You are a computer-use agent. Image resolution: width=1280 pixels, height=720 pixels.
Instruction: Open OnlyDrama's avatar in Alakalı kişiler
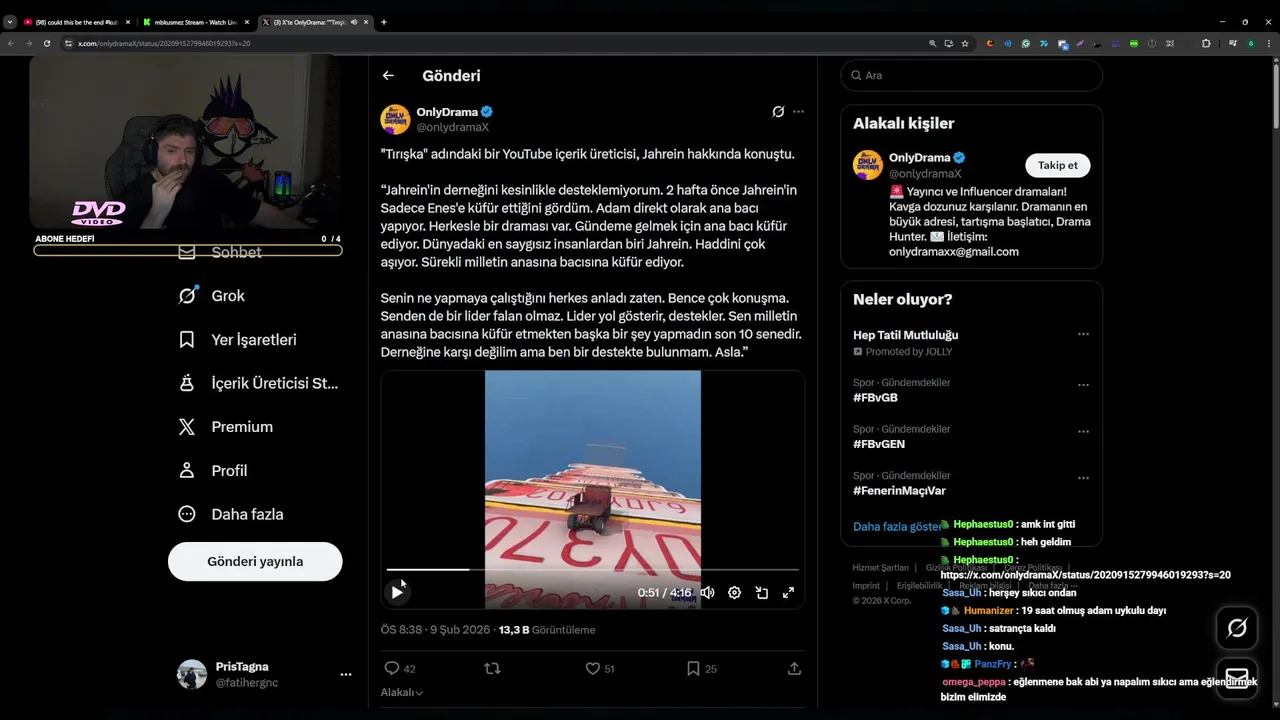(x=867, y=165)
